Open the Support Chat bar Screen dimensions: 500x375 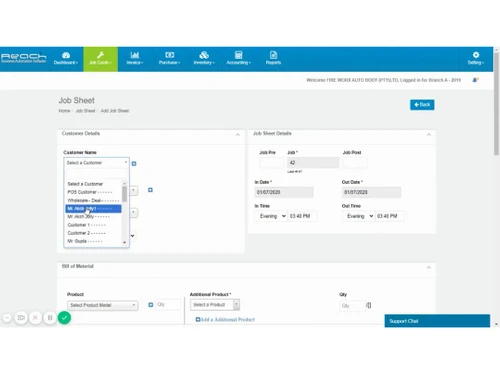point(437,321)
